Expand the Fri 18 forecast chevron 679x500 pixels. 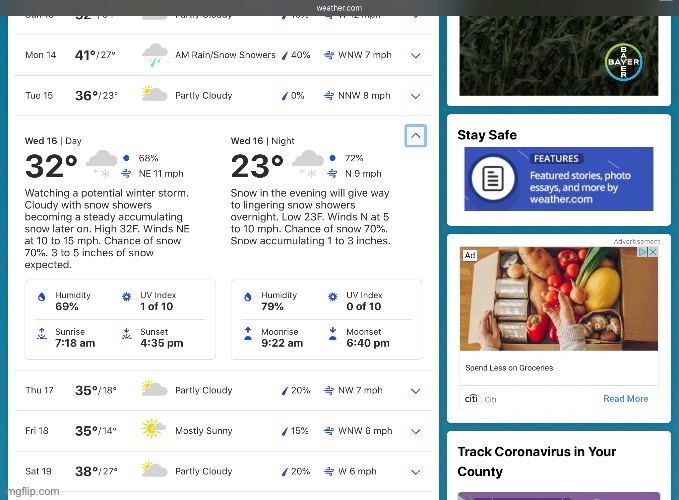point(415,431)
